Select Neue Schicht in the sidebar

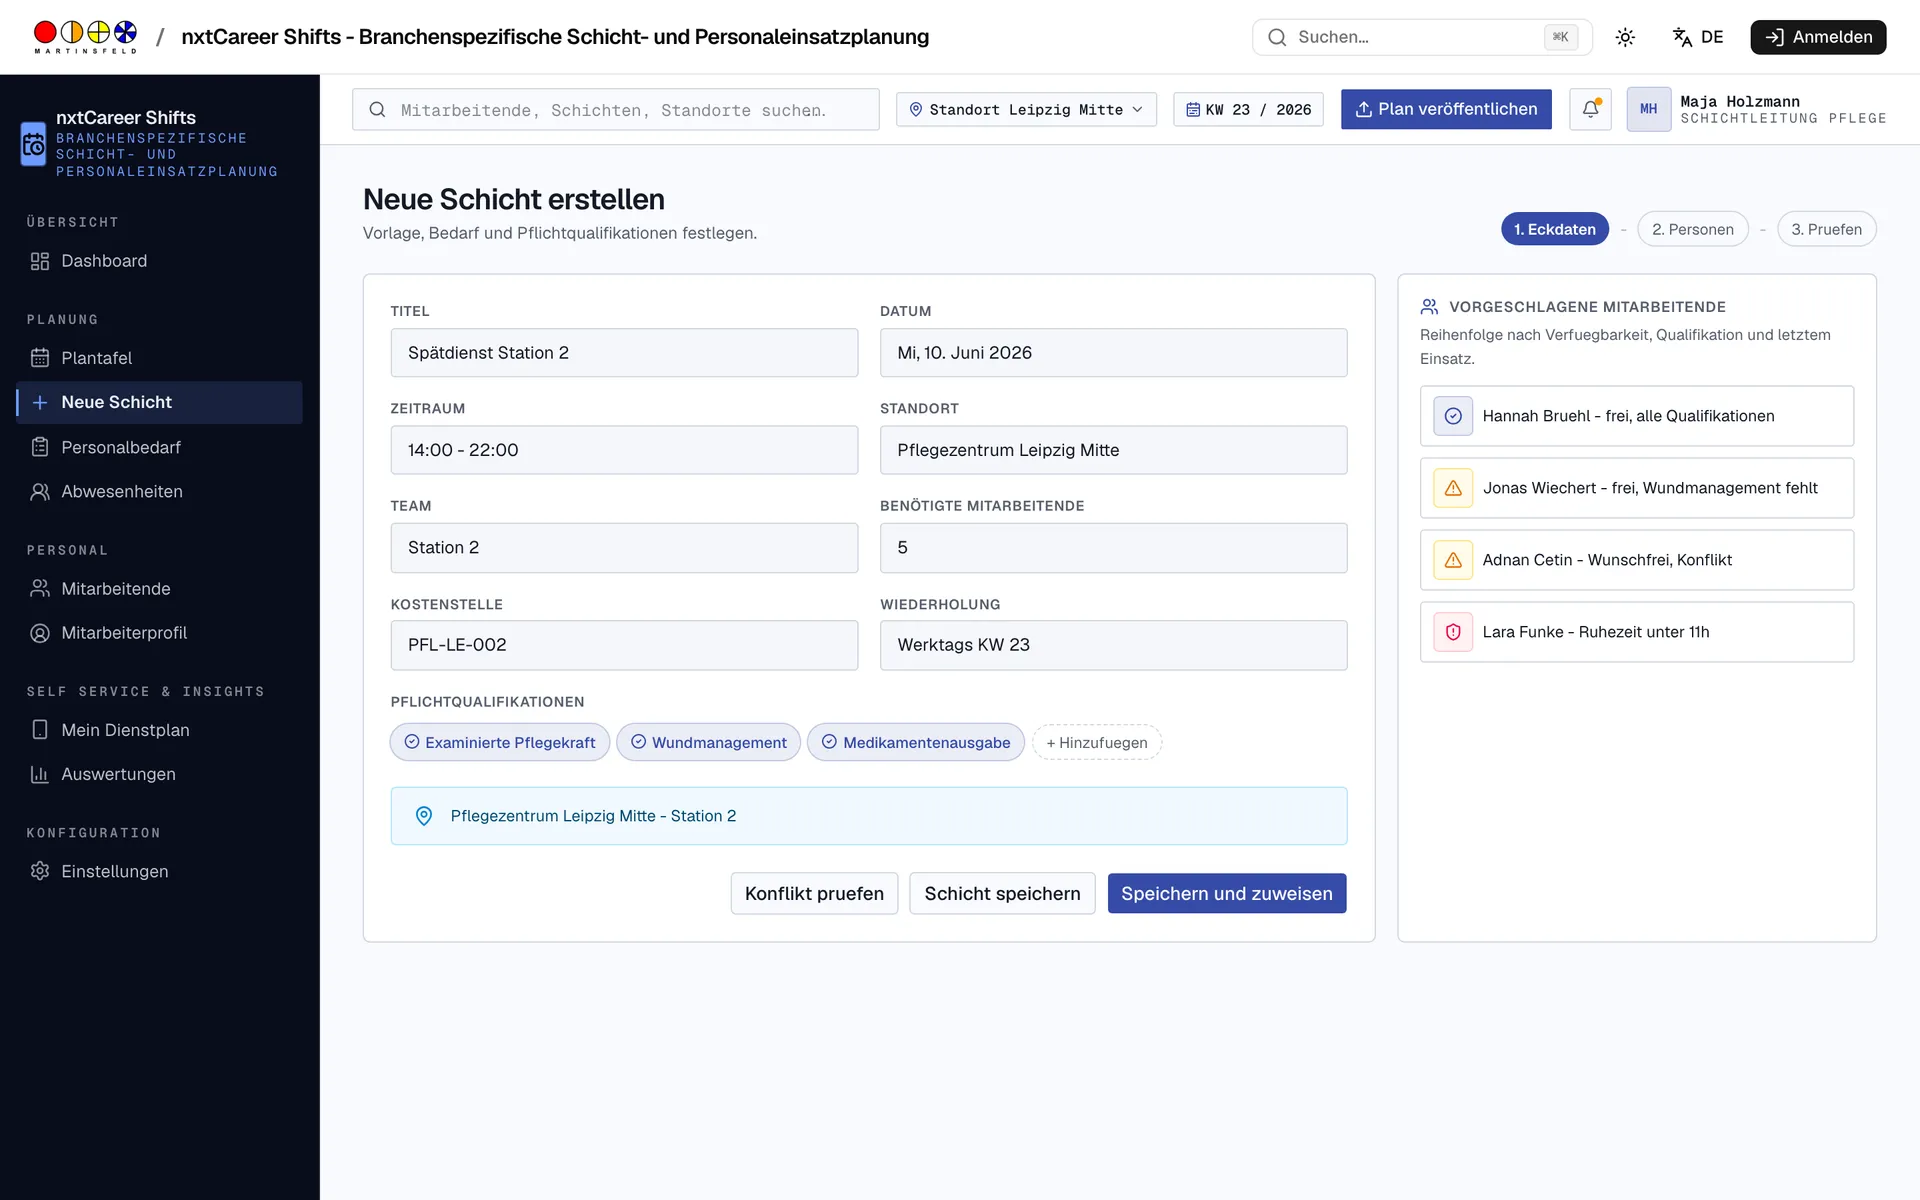coord(159,402)
